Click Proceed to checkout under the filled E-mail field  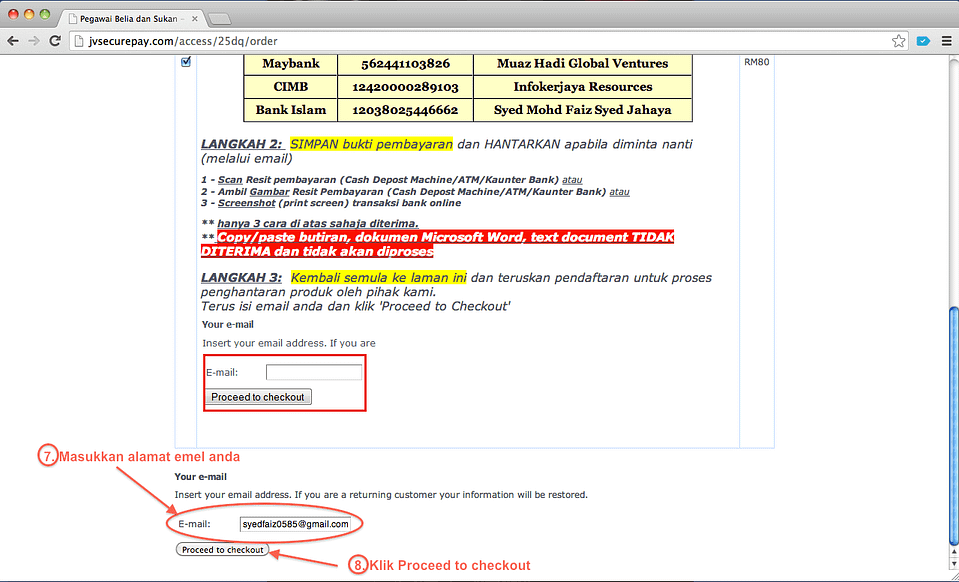pyautogui.click(x=223, y=550)
